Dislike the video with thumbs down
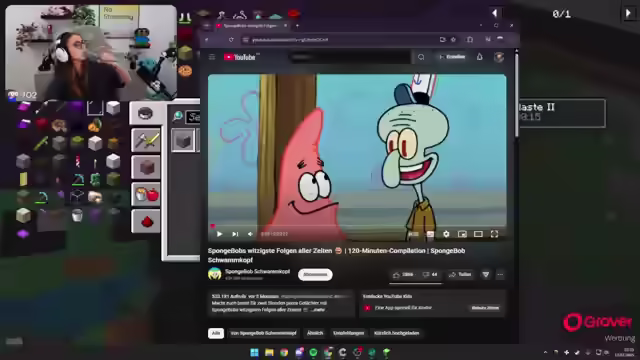Screen dimensions: 640x360 [430, 275]
